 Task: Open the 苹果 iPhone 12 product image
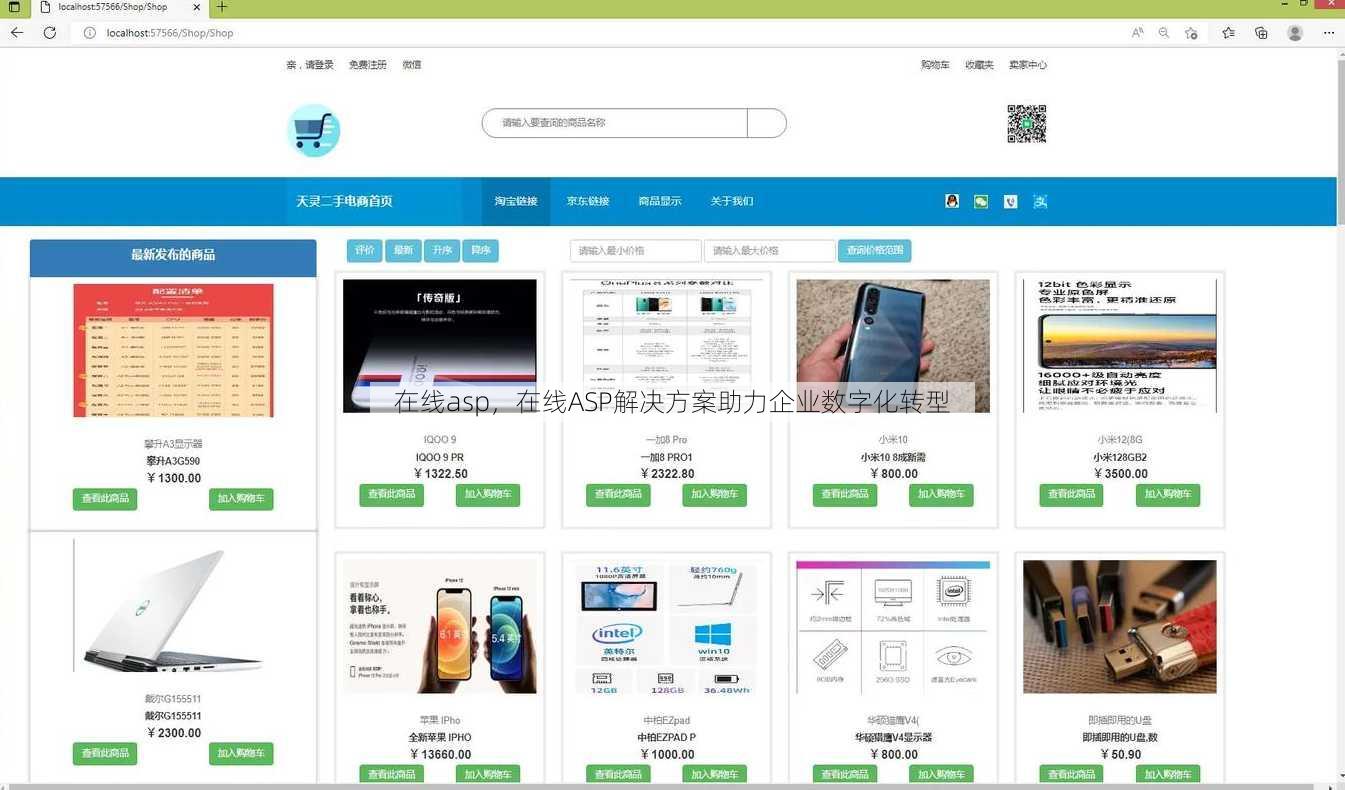pyautogui.click(x=440, y=627)
